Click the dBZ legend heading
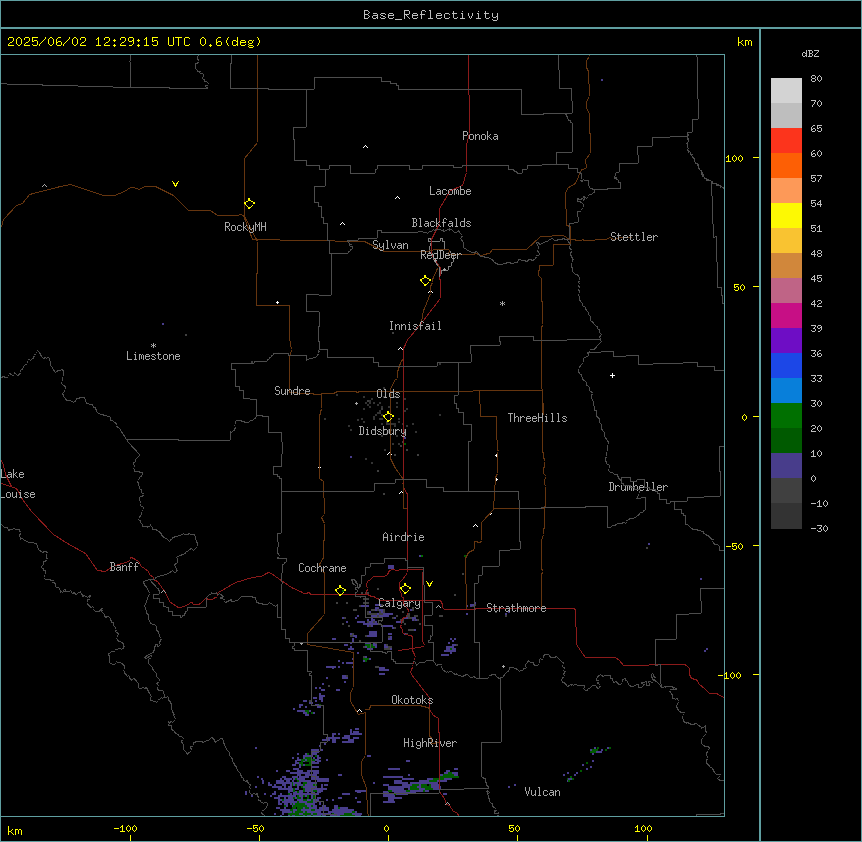Screen dimensions: 862x842 (x=810, y=53)
